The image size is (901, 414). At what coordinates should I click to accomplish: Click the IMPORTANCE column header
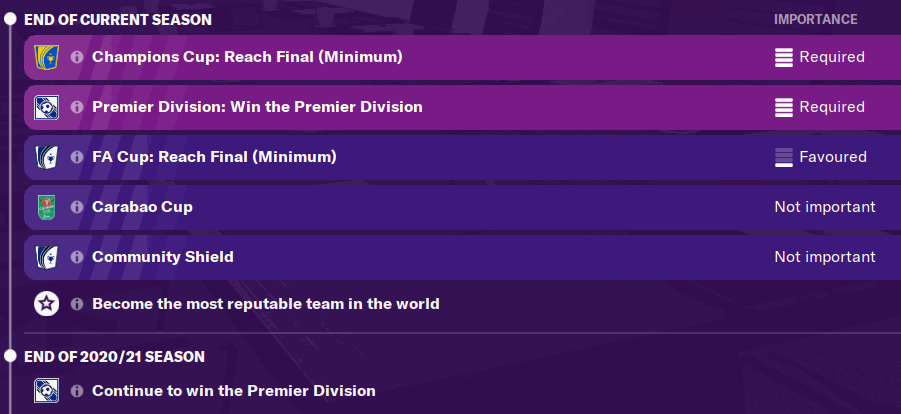(x=815, y=20)
